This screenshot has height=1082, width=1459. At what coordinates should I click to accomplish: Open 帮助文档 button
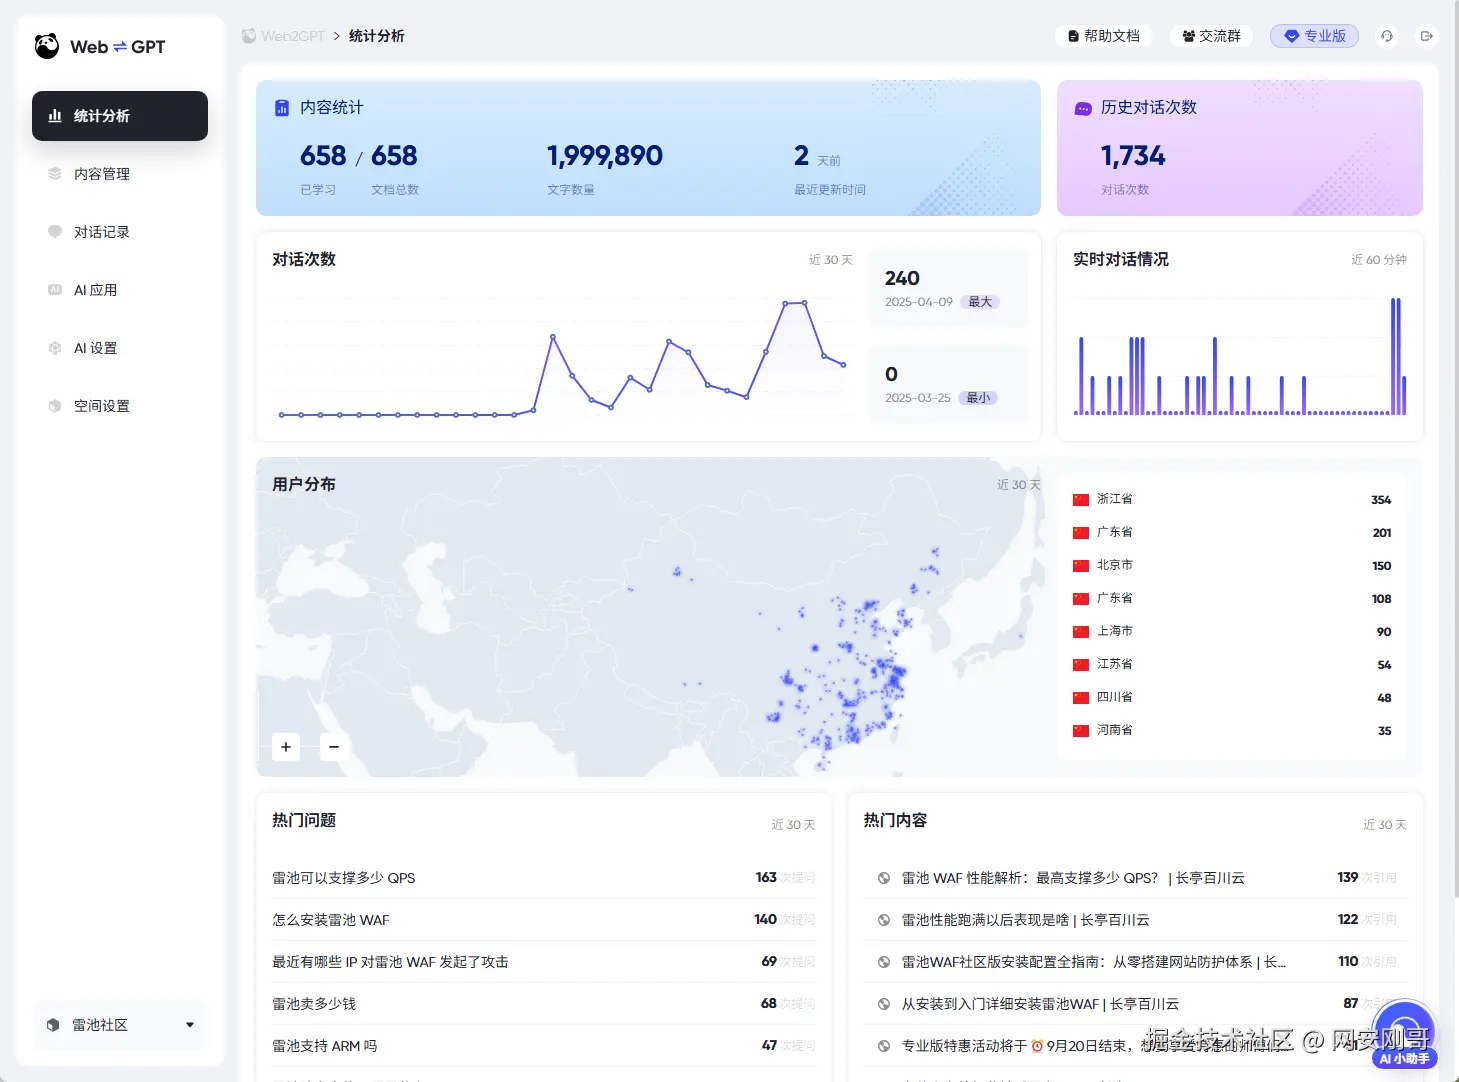1104,36
